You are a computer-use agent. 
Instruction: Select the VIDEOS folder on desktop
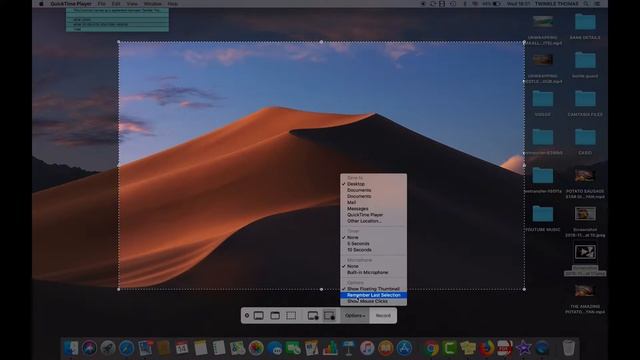point(542,99)
